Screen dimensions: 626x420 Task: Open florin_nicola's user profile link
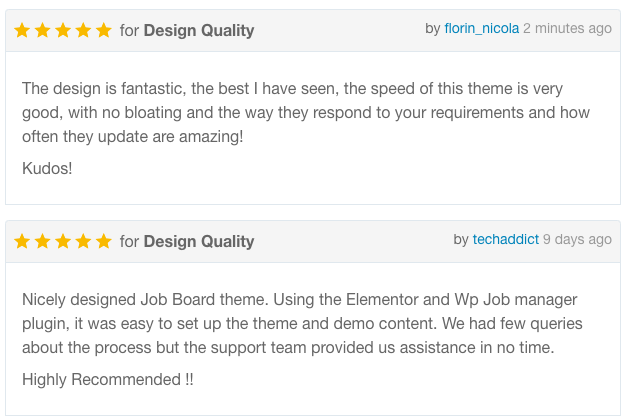point(481,29)
